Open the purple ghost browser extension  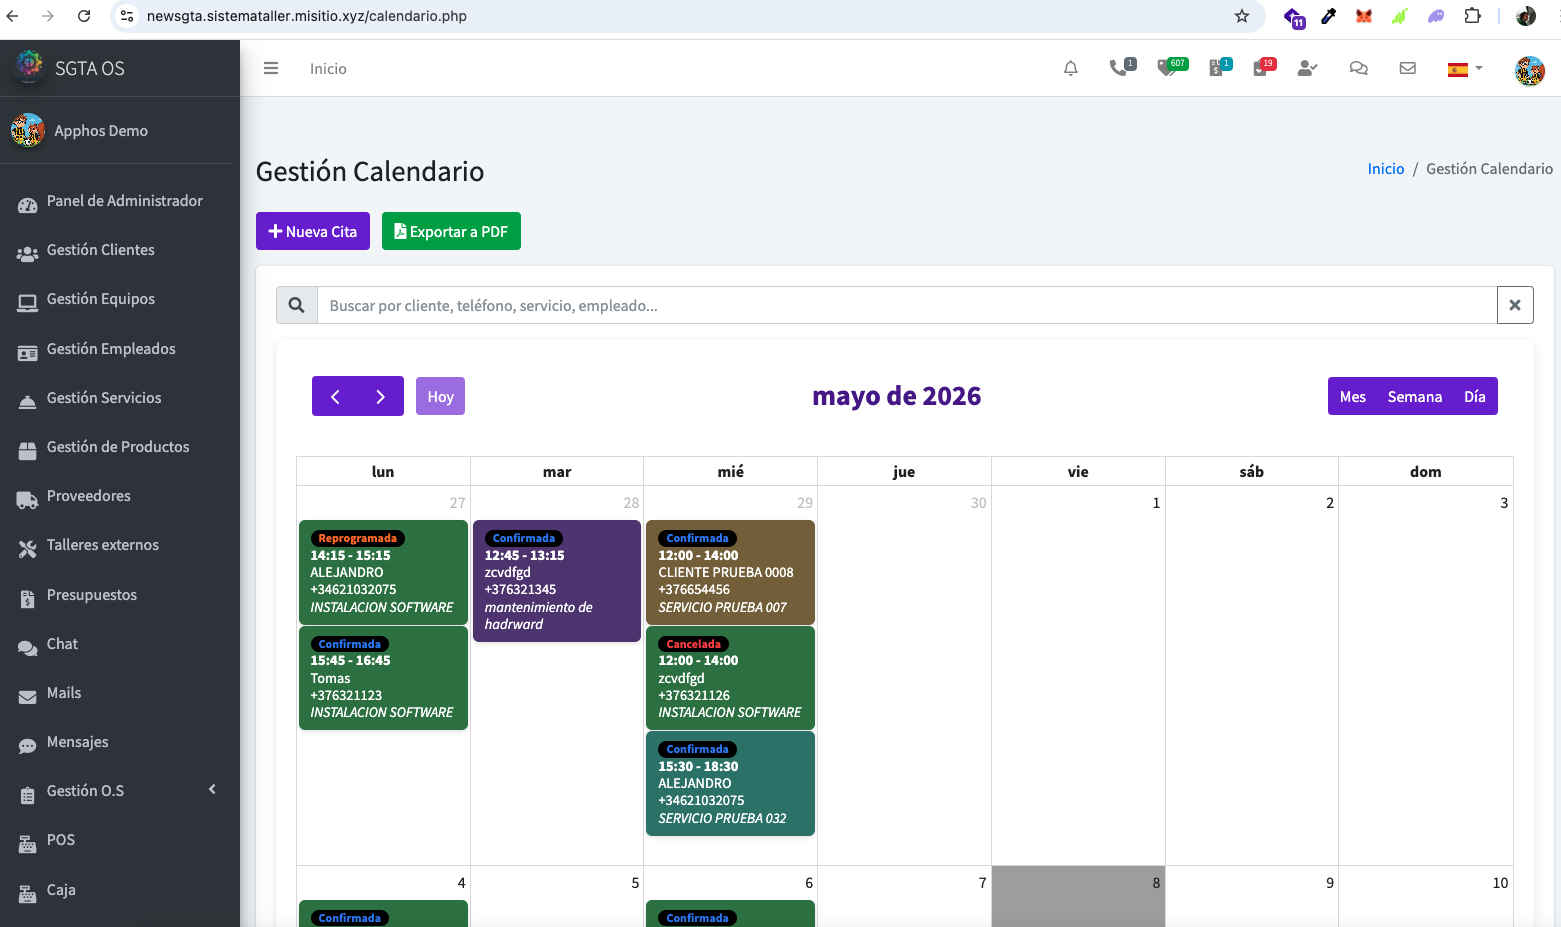tap(1436, 16)
